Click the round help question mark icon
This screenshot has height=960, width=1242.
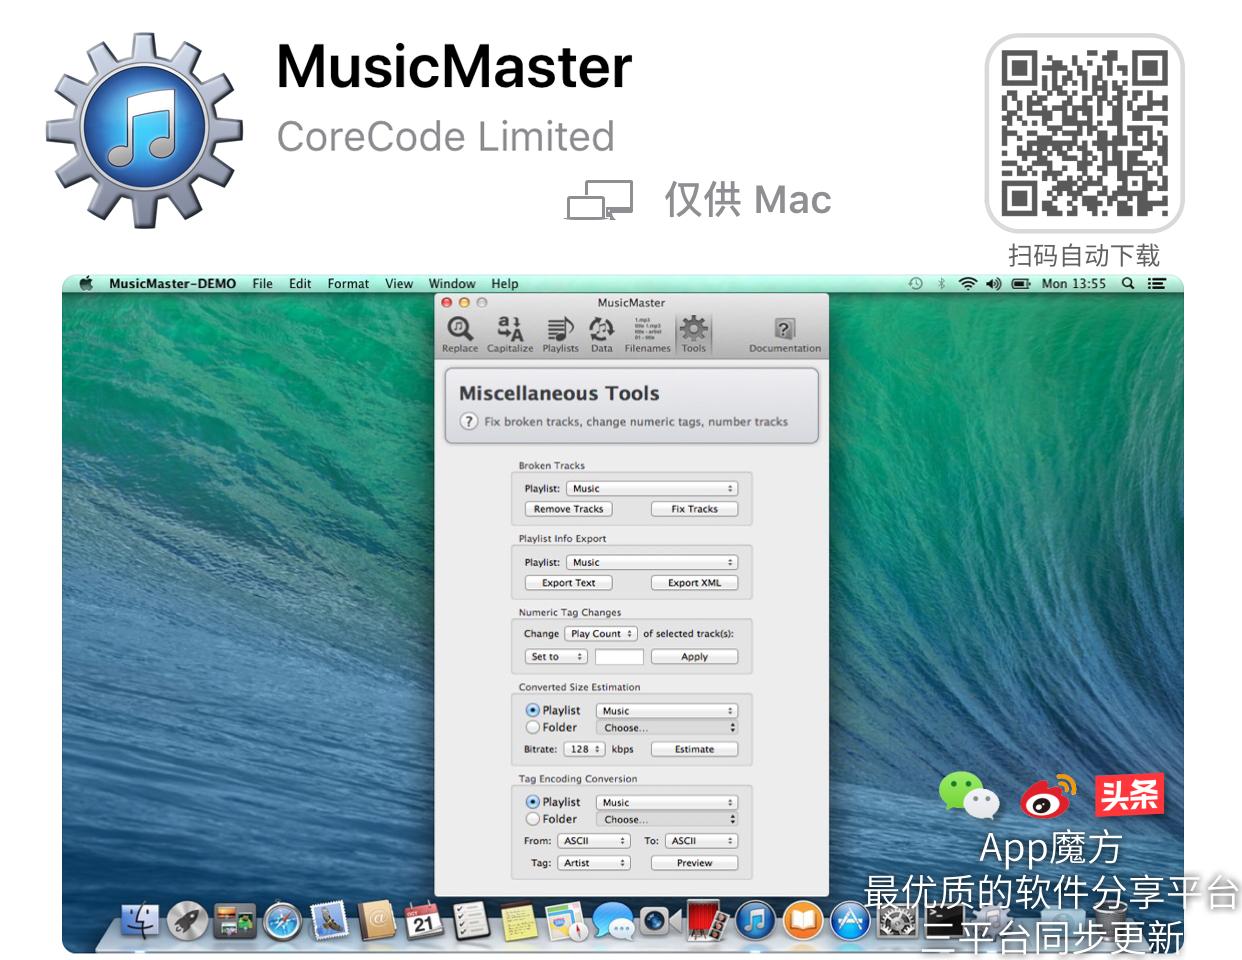469,421
